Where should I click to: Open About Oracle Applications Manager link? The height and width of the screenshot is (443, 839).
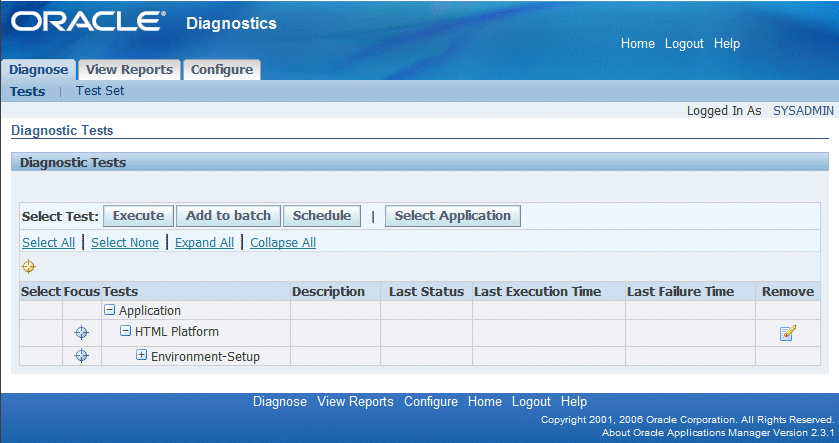(718, 433)
